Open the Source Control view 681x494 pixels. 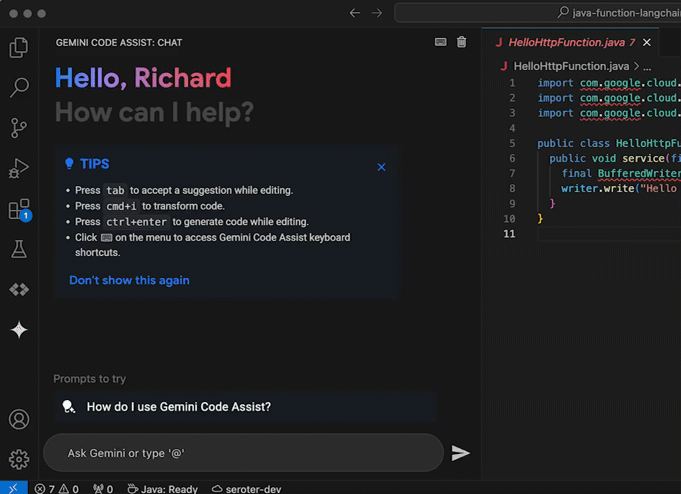(x=19, y=128)
